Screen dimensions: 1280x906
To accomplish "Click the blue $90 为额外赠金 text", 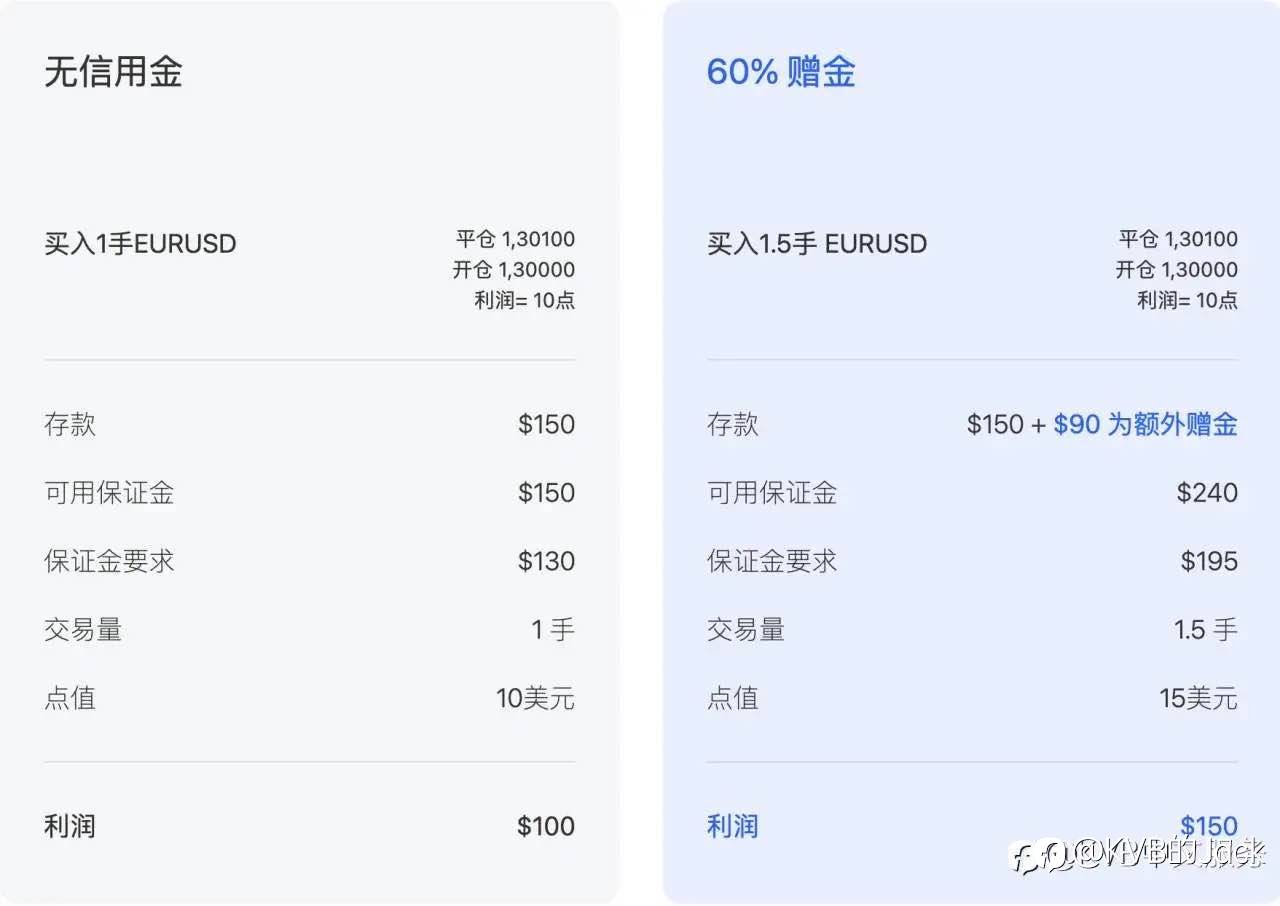I will (x=1145, y=424).
